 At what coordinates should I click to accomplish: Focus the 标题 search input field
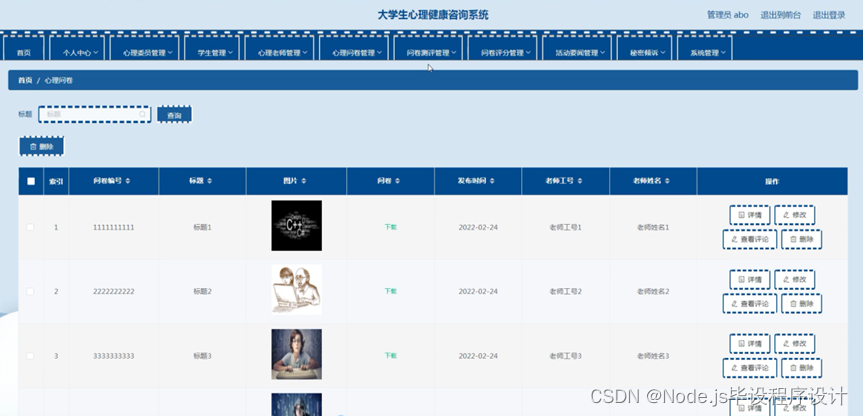click(x=95, y=114)
